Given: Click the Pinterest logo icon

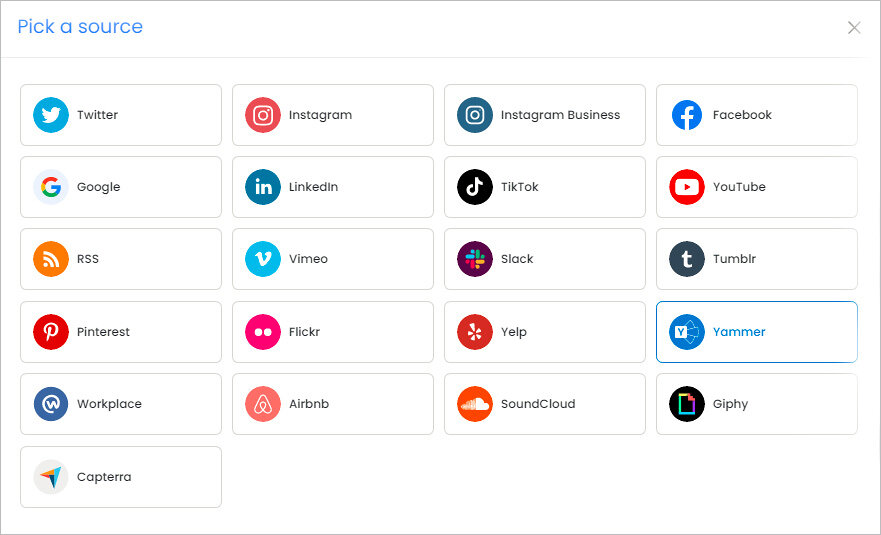Looking at the screenshot, I should [x=51, y=332].
